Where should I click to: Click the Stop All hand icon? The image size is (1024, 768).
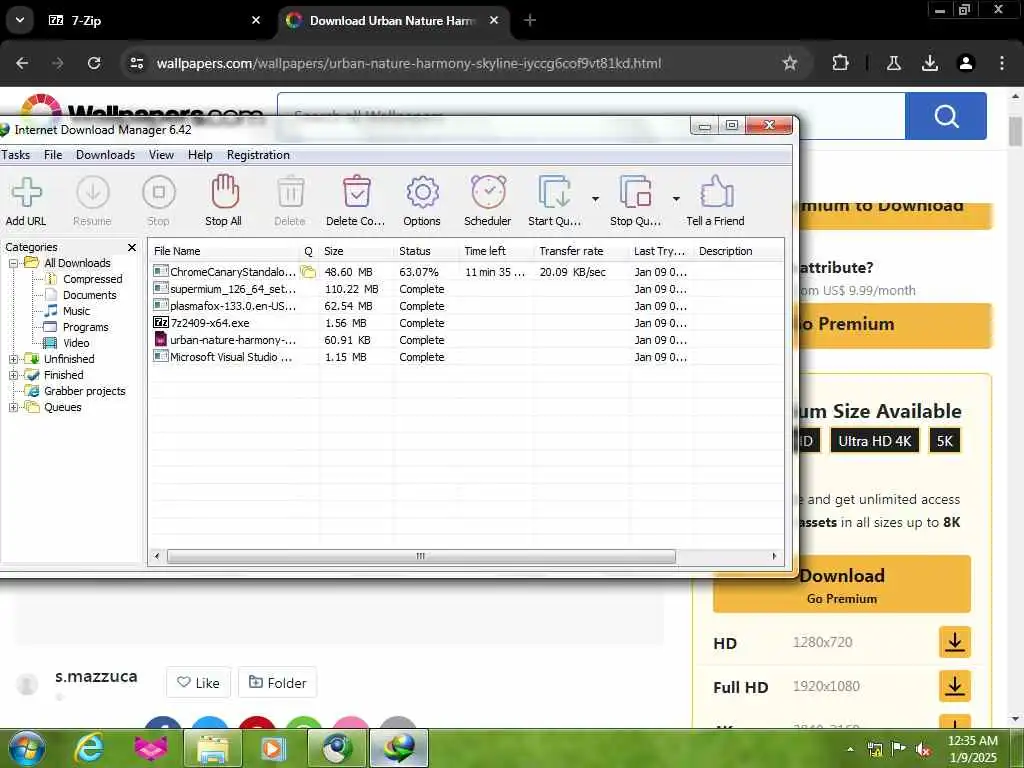point(225,191)
